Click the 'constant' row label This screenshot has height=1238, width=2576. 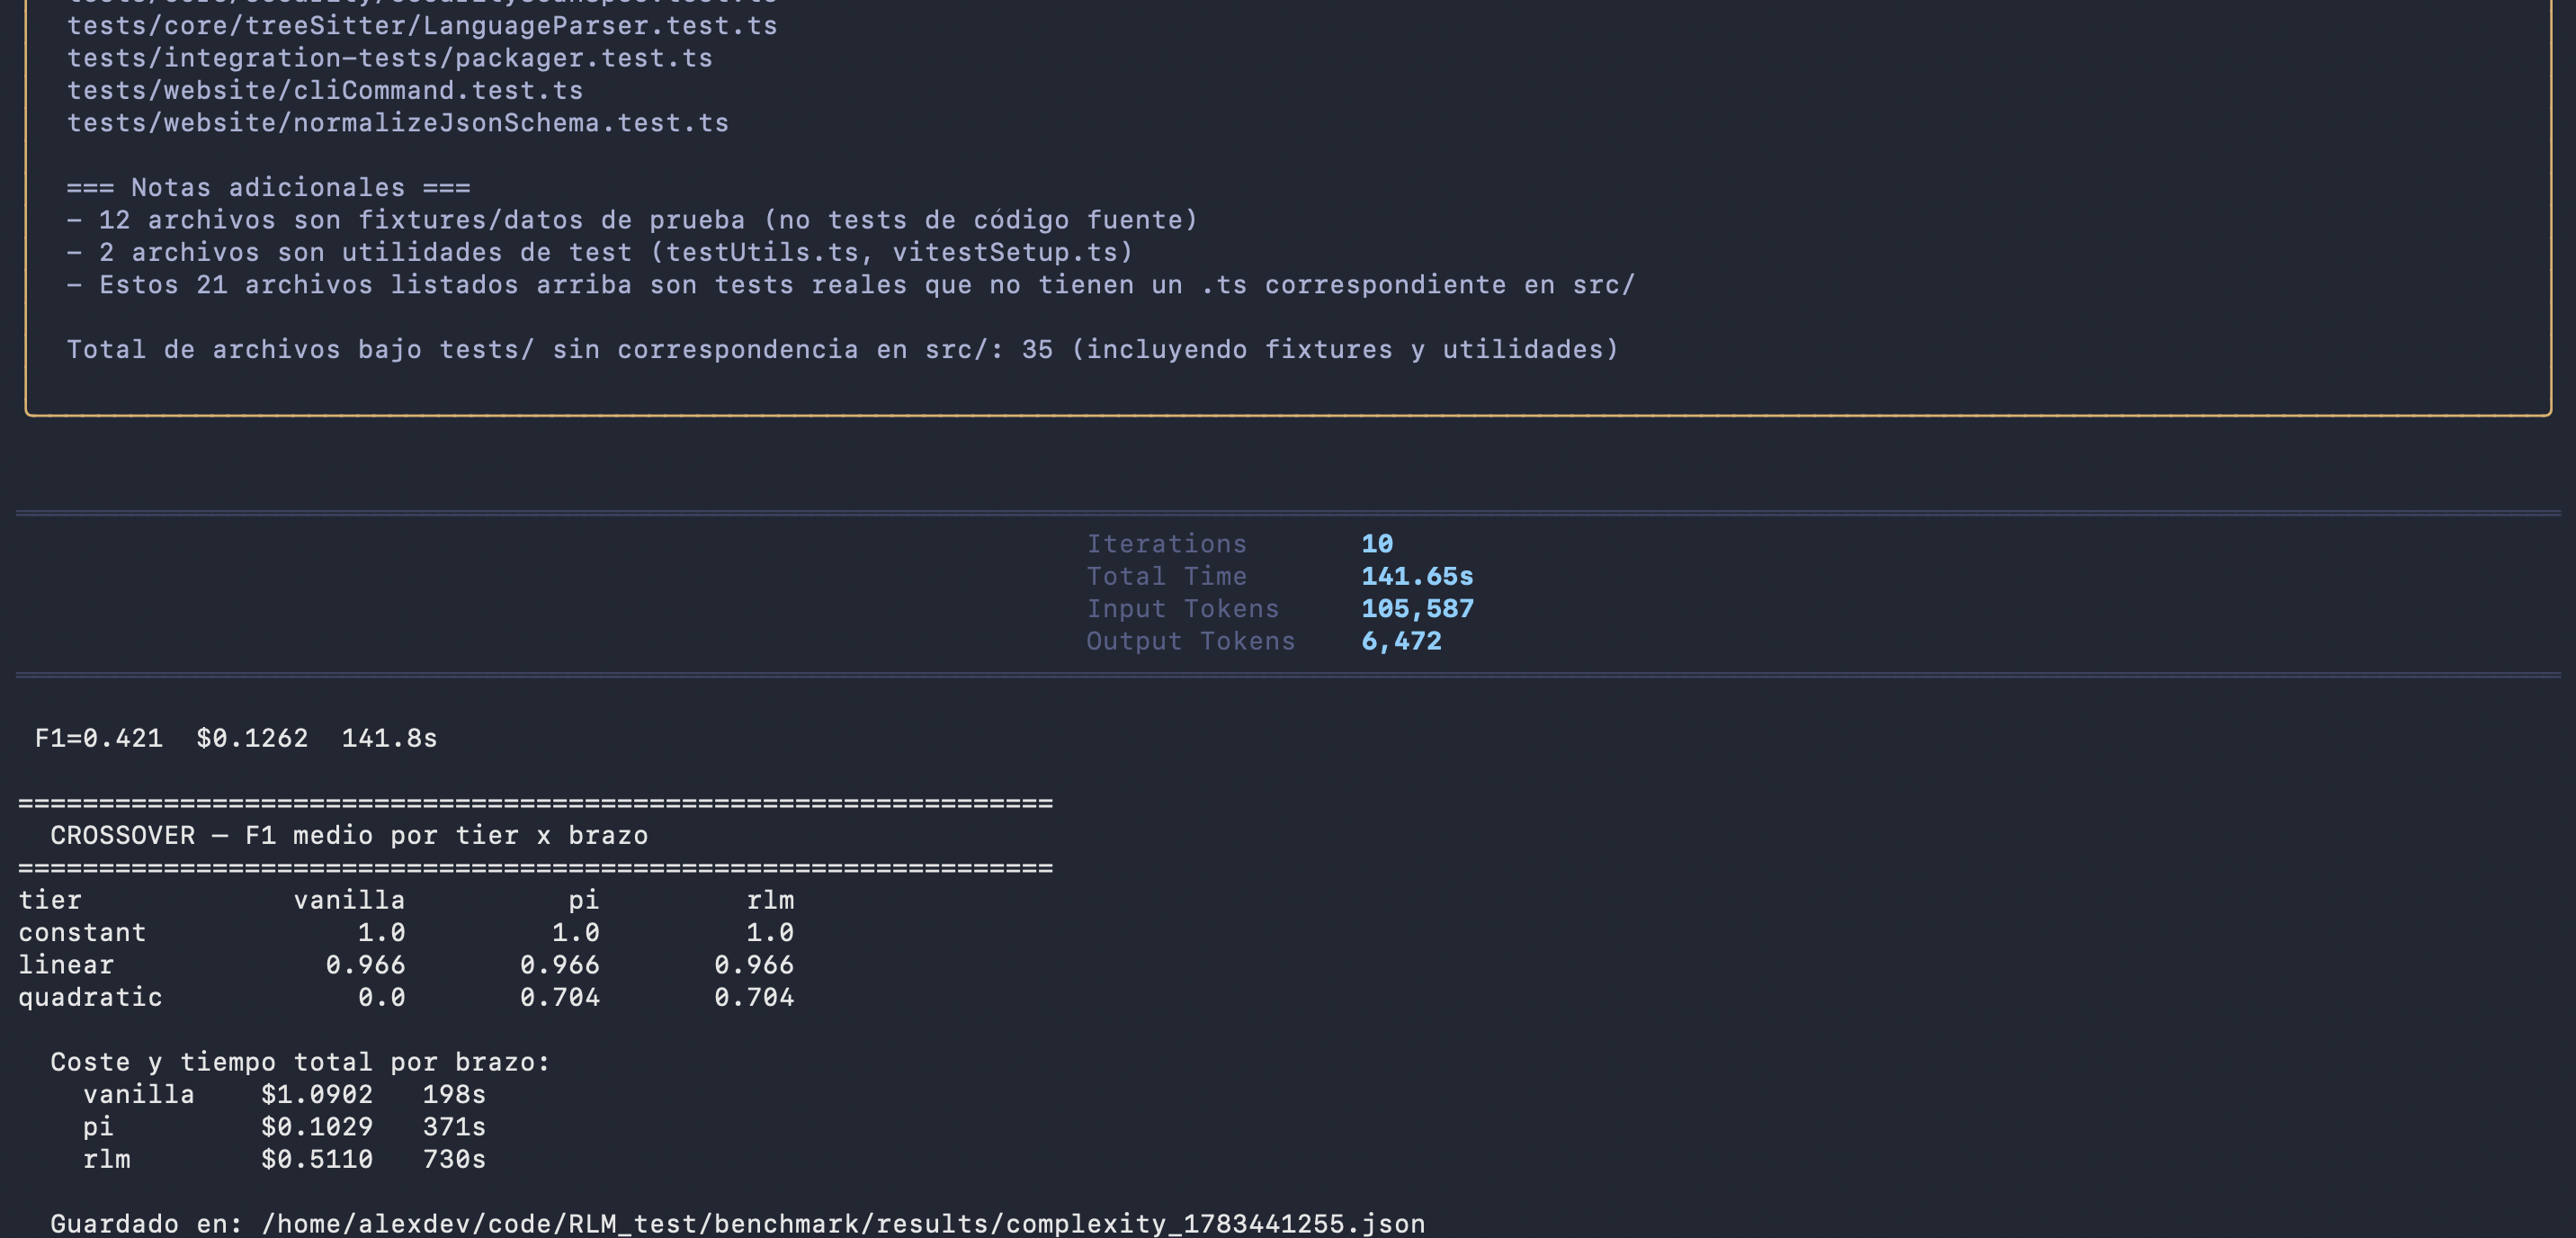tap(82, 933)
